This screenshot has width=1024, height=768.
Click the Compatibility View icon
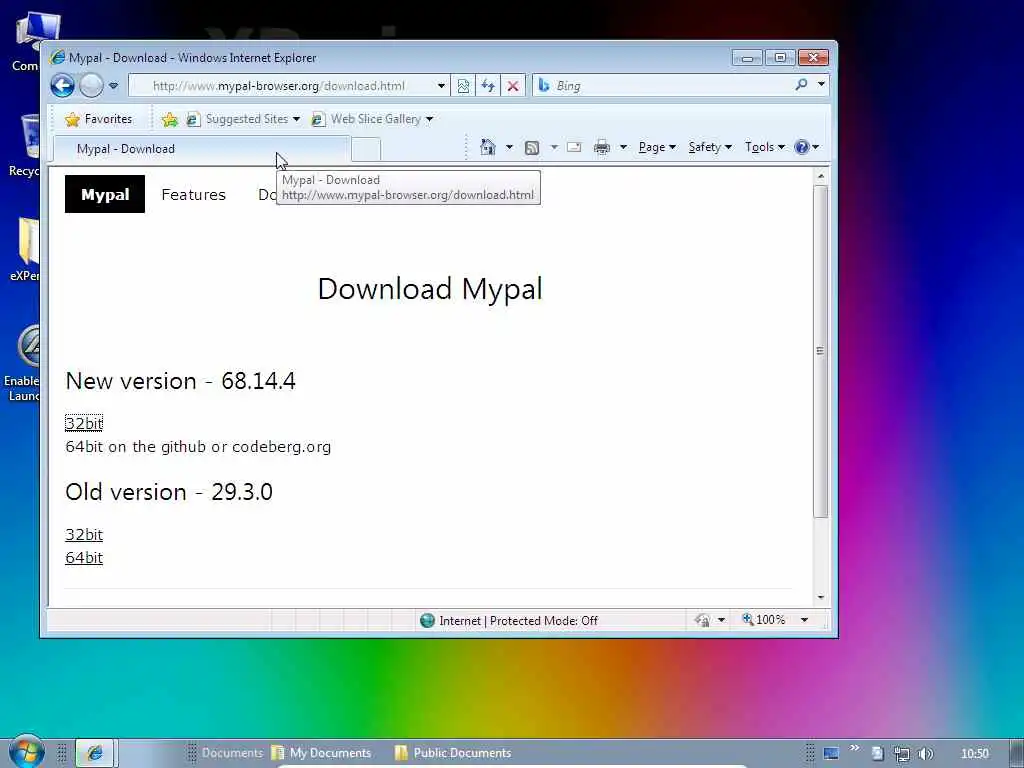(x=463, y=86)
